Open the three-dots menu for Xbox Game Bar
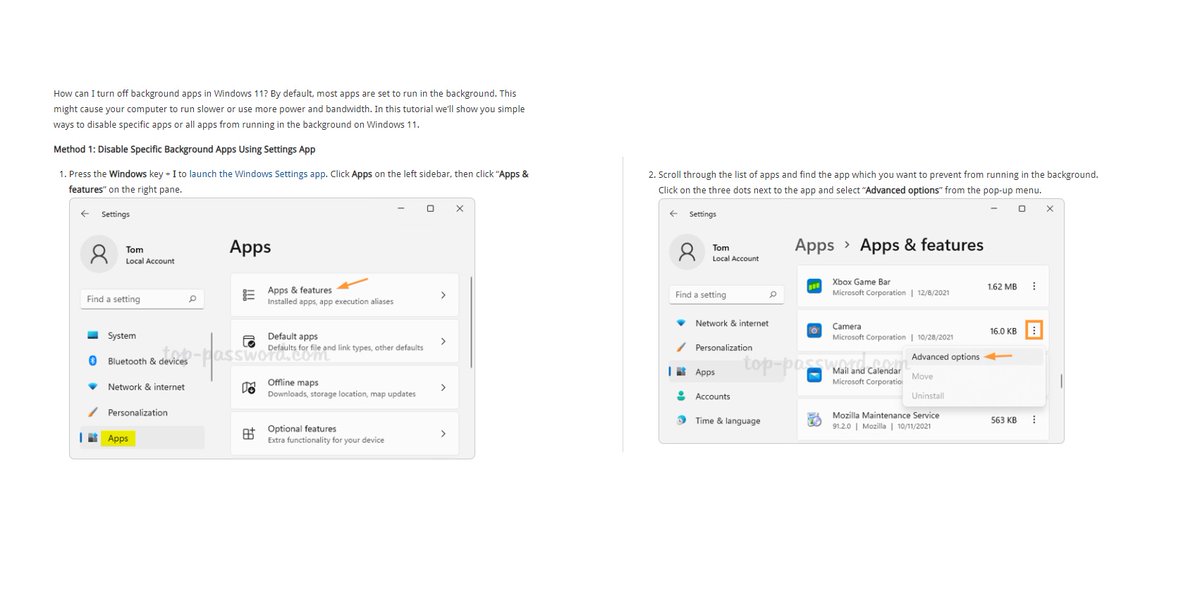 click(x=1034, y=286)
